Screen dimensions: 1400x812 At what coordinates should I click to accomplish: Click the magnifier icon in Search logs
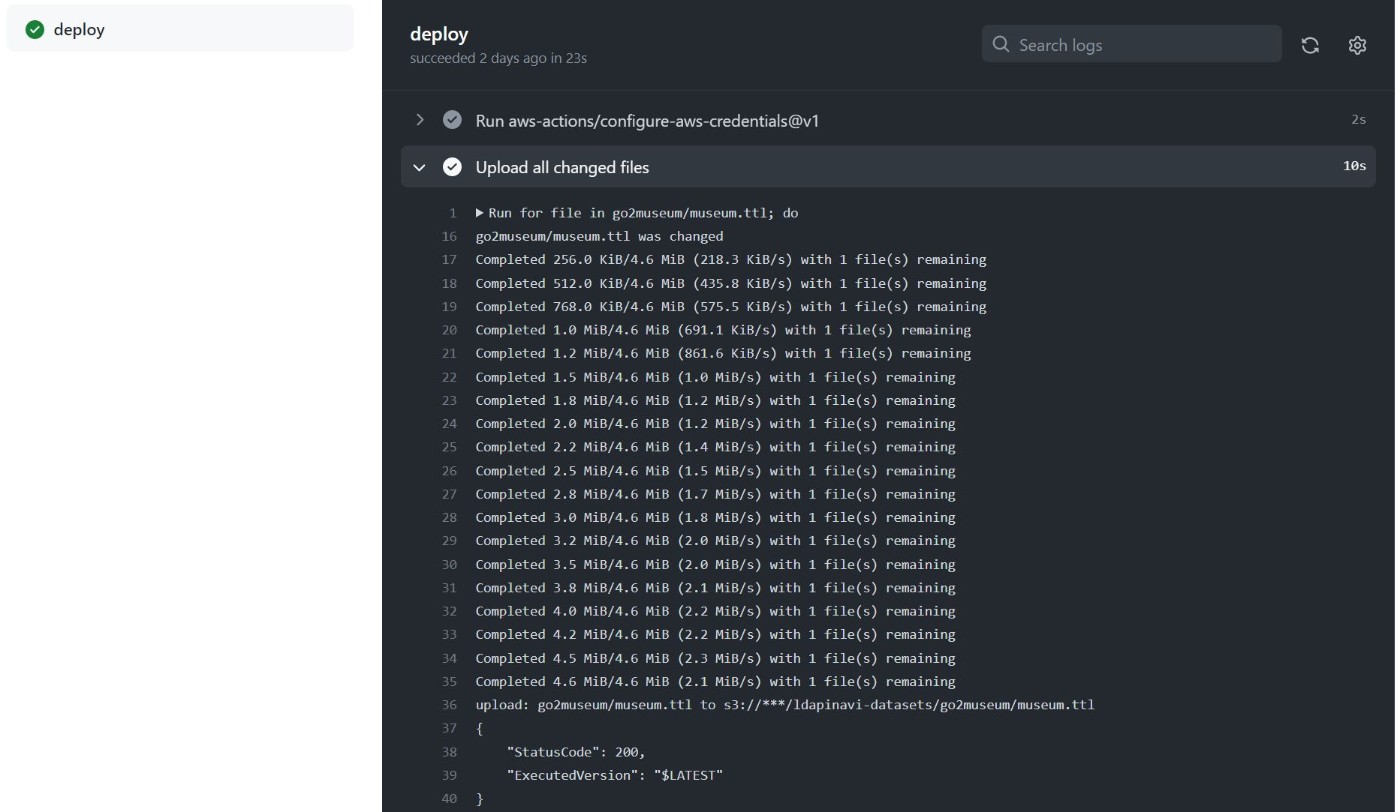pos(1000,45)
